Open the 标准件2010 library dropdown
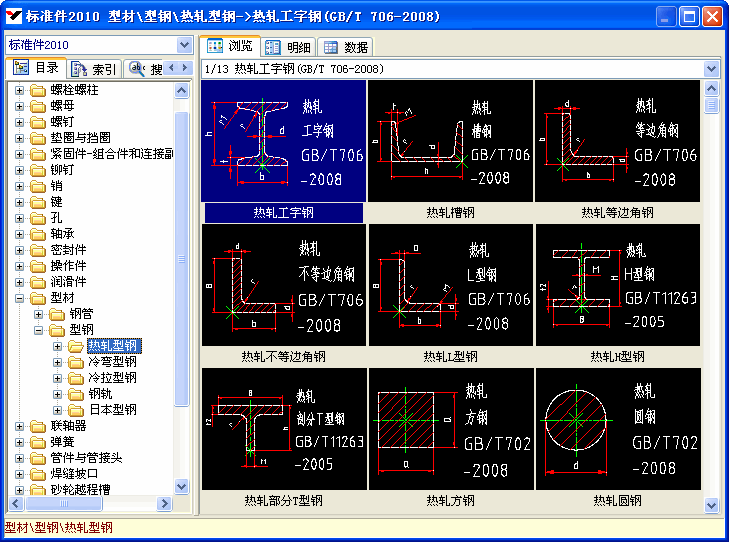The height and width of the screenshot is (542, 729). coord(184,45)
